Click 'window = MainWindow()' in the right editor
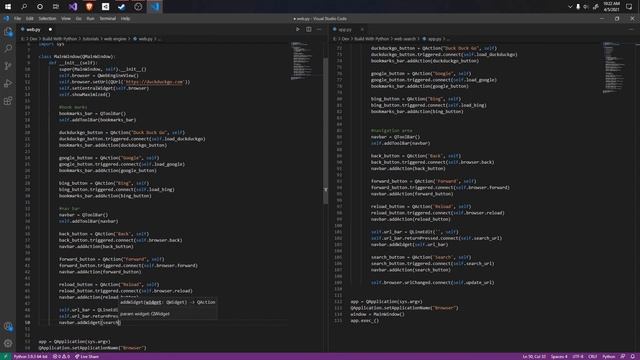 coord(377,314)
